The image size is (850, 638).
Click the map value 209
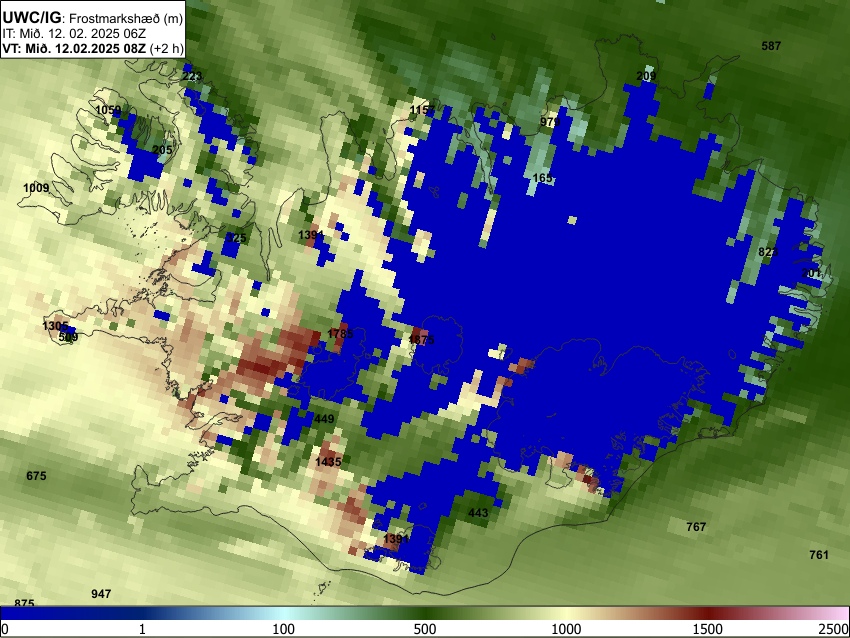646,76
